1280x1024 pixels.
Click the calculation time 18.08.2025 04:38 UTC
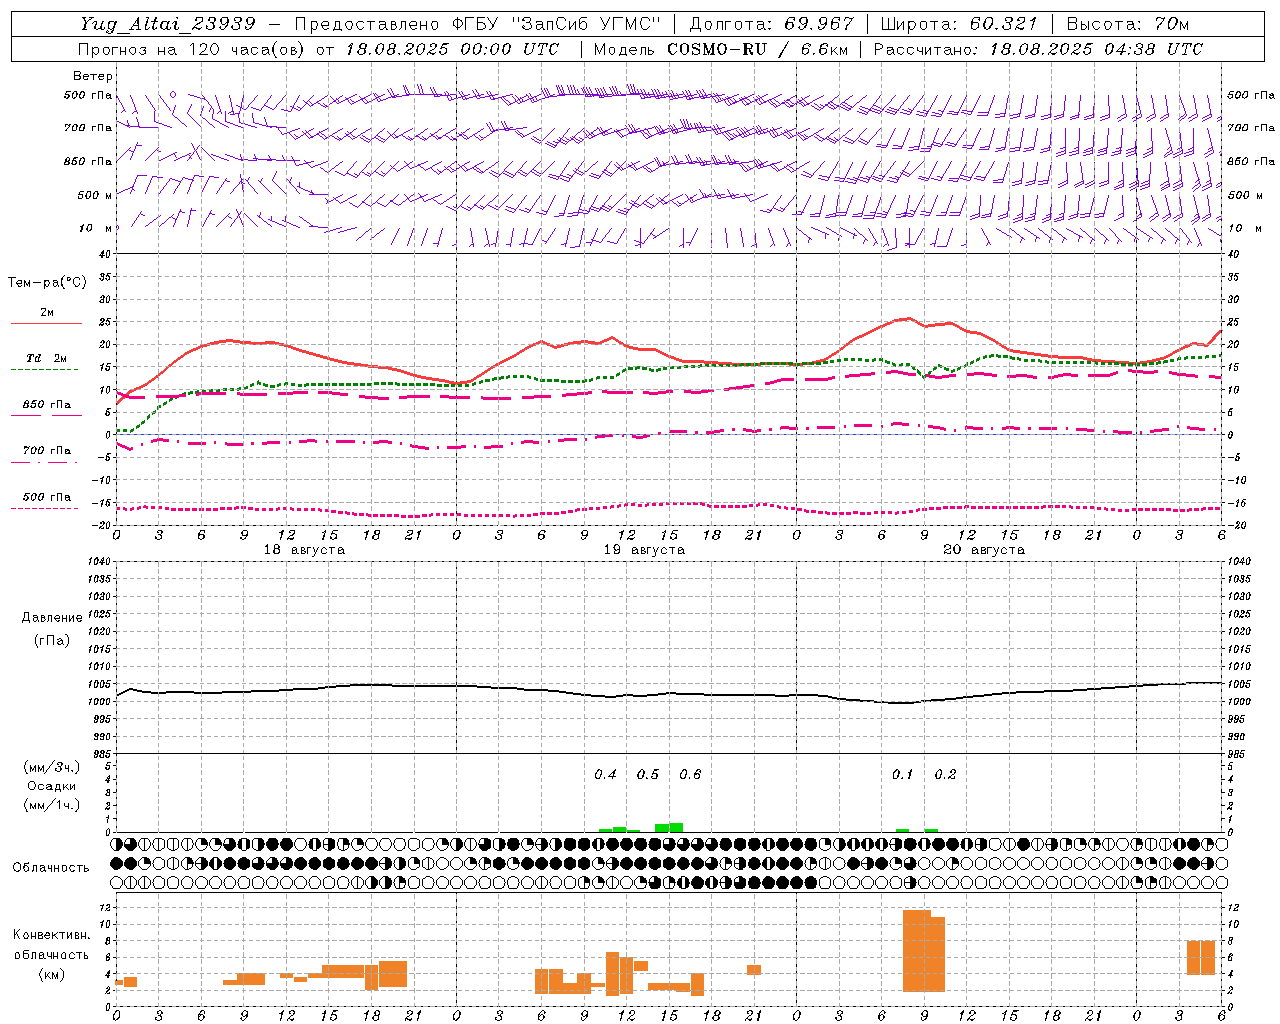click(1096, 49)
